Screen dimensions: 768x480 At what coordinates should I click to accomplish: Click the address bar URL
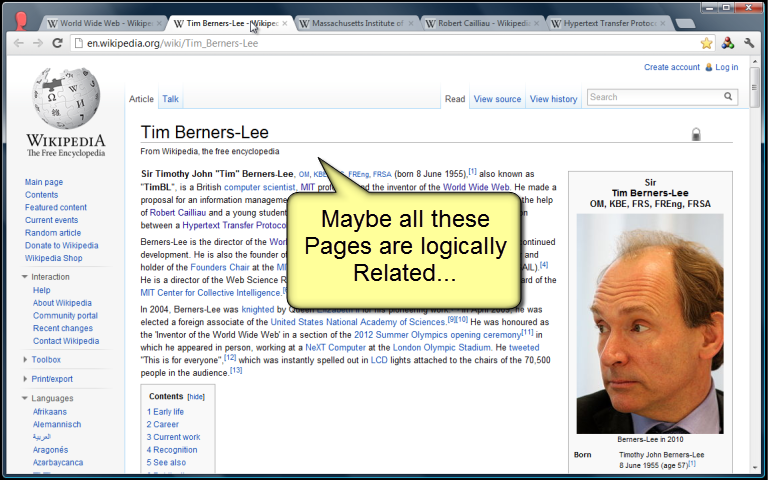(172, 43)
